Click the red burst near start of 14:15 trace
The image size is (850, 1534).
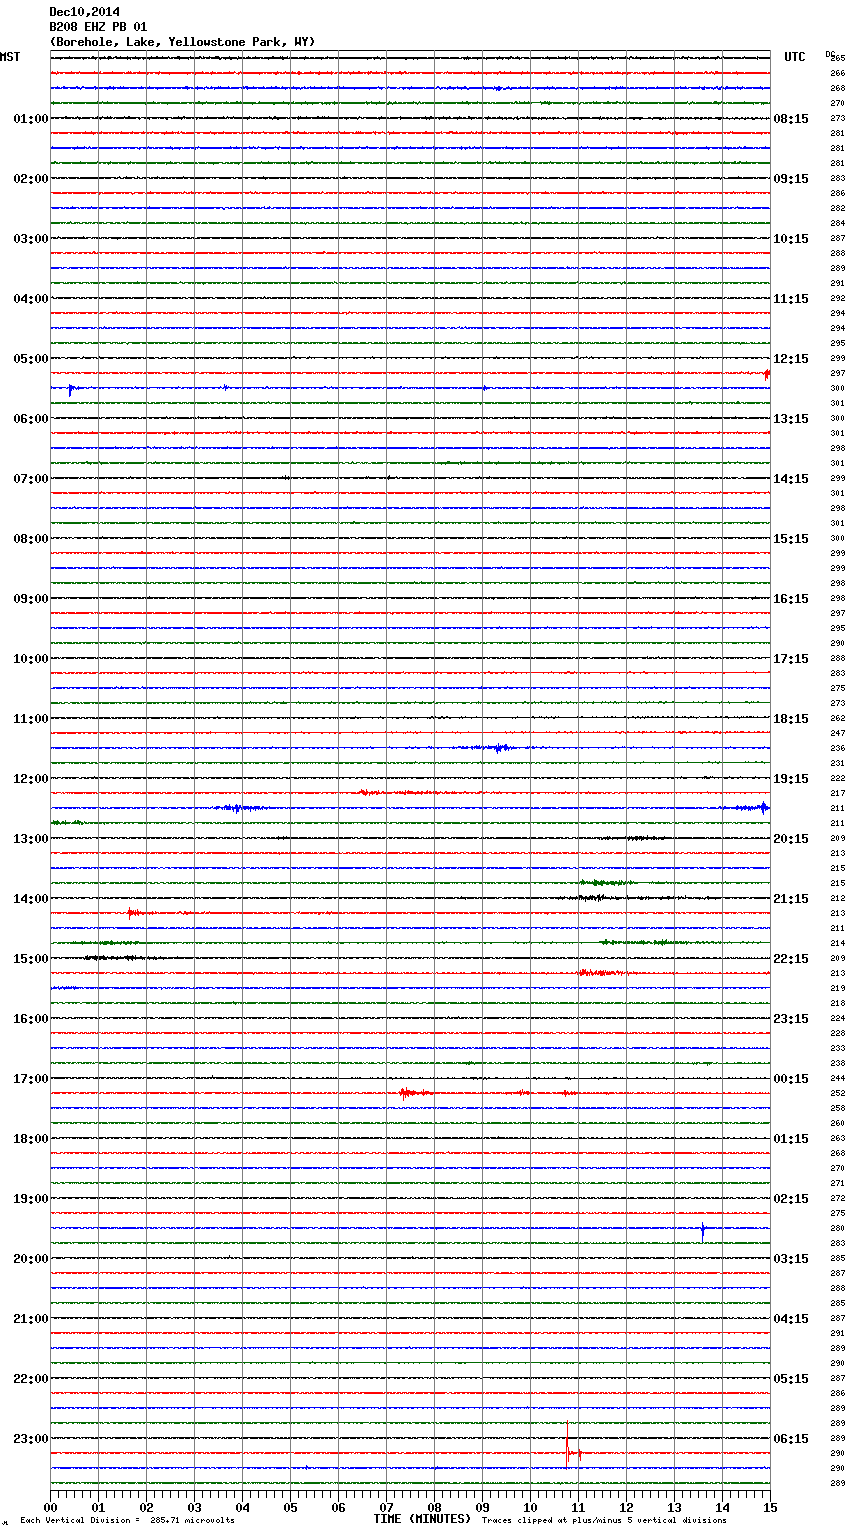pos(135,912)
